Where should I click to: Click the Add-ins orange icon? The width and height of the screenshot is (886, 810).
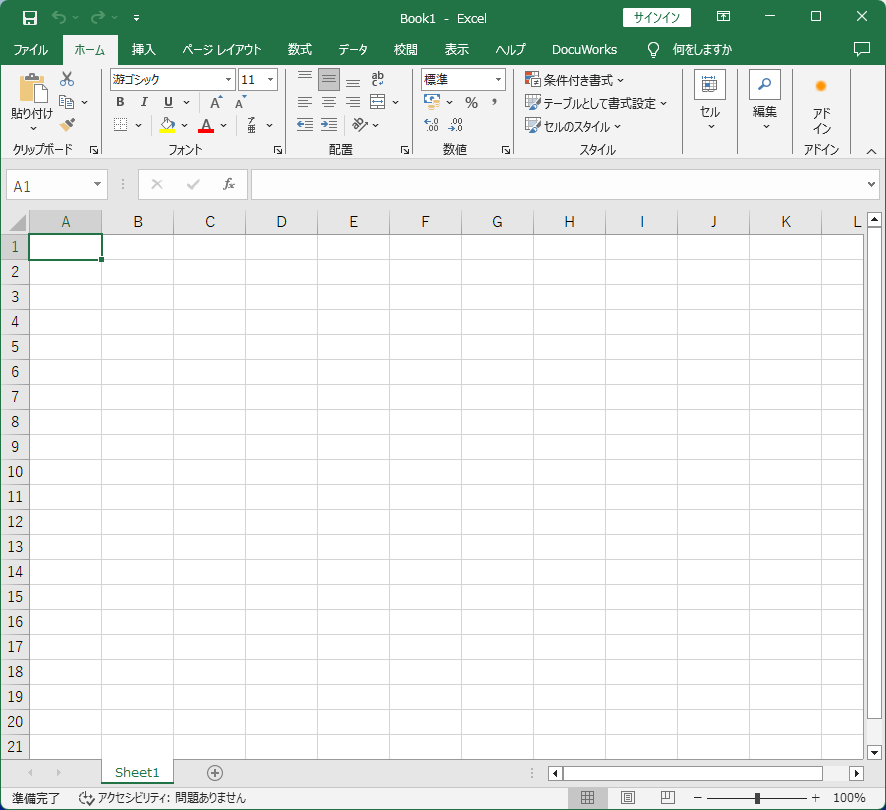(x=821, y=86)
